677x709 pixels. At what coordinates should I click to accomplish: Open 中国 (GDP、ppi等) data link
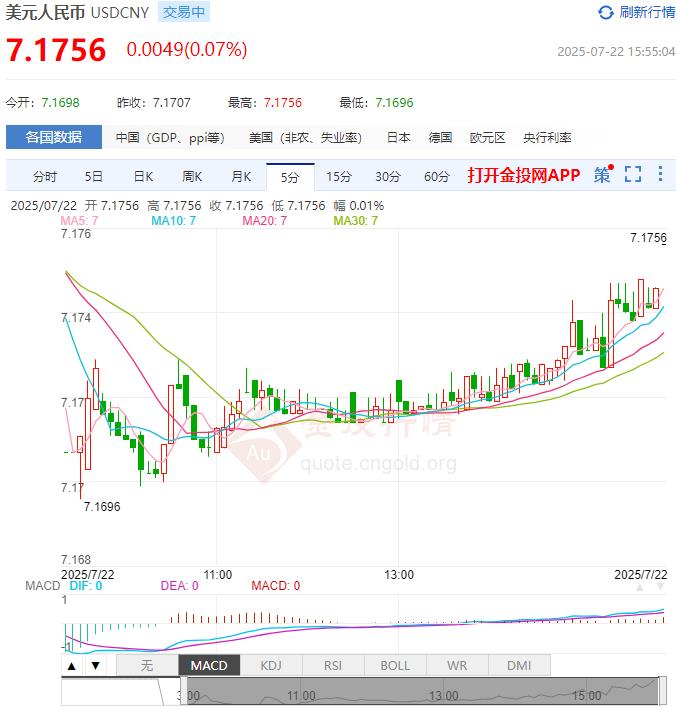pos(170,137)
